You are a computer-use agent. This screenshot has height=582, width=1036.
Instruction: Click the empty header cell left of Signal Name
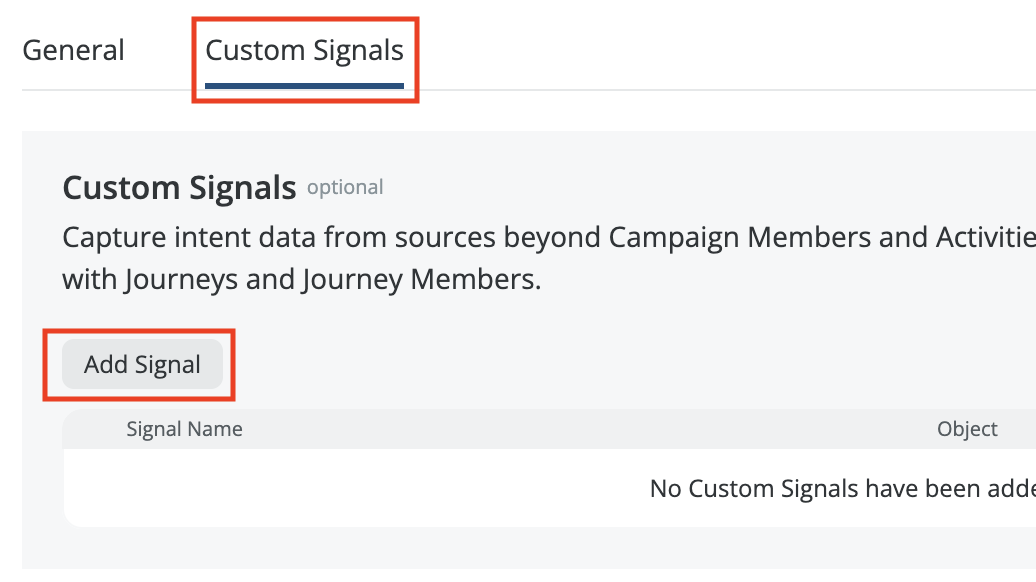pos(92,429)
